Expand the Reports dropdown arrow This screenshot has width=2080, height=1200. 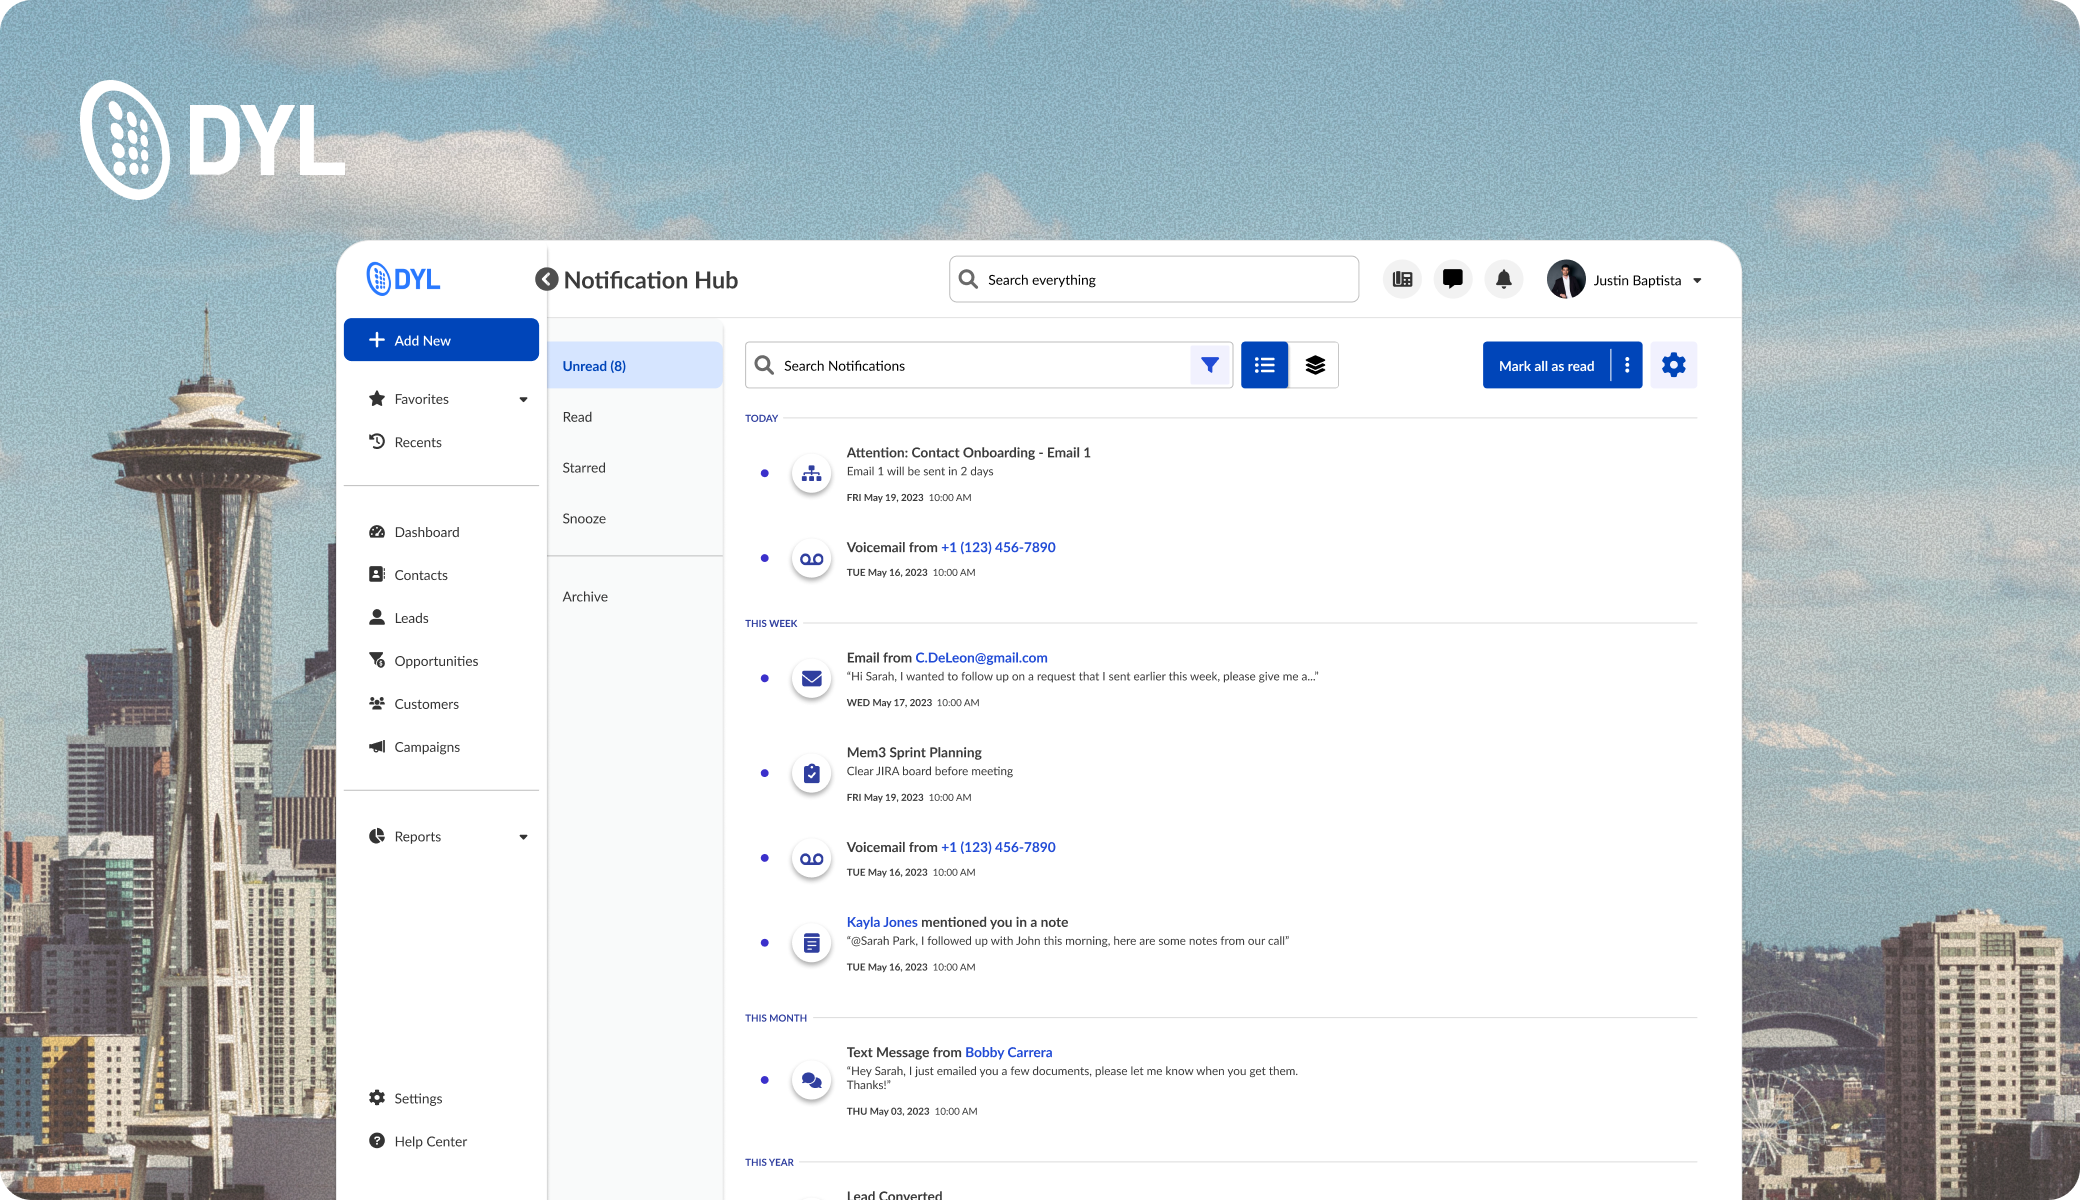point(523,837)
